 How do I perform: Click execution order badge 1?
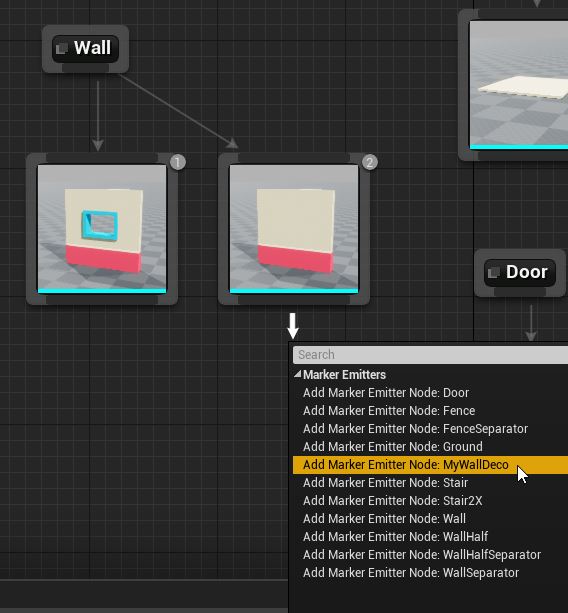tap(178, 162)
